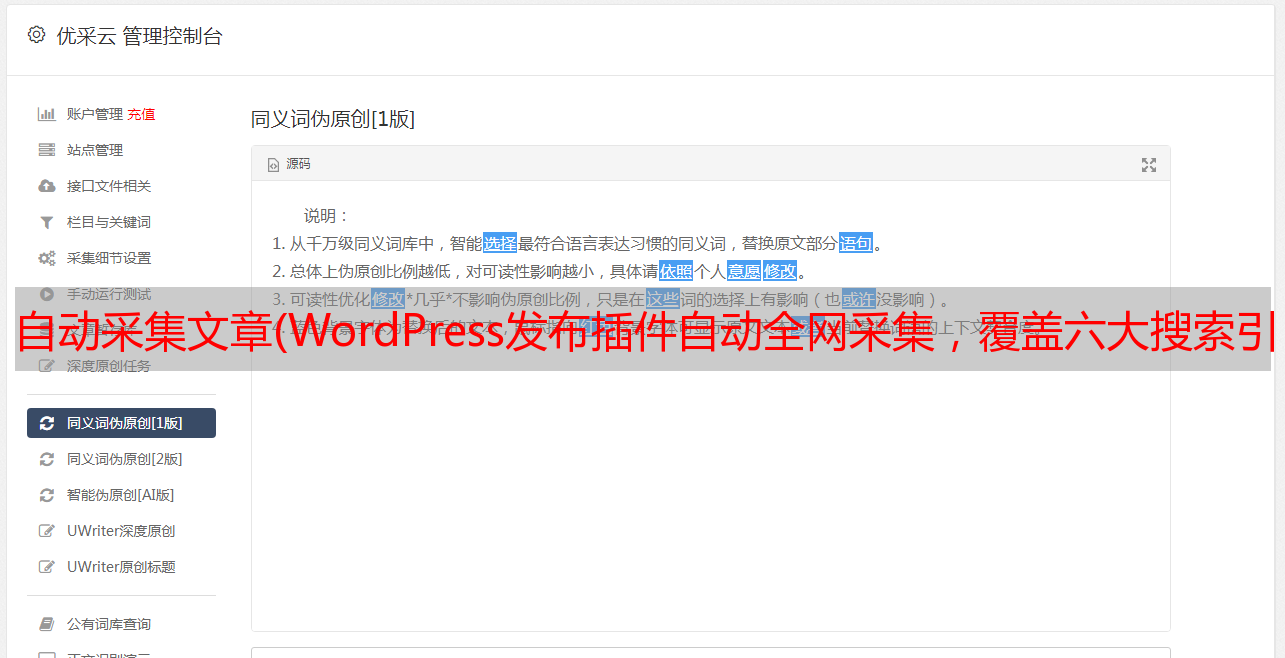The width and height of the screenshot is (1285, 658).
Task: Click the filter icon beside 栏目与关键词
Action: [46, 222]
